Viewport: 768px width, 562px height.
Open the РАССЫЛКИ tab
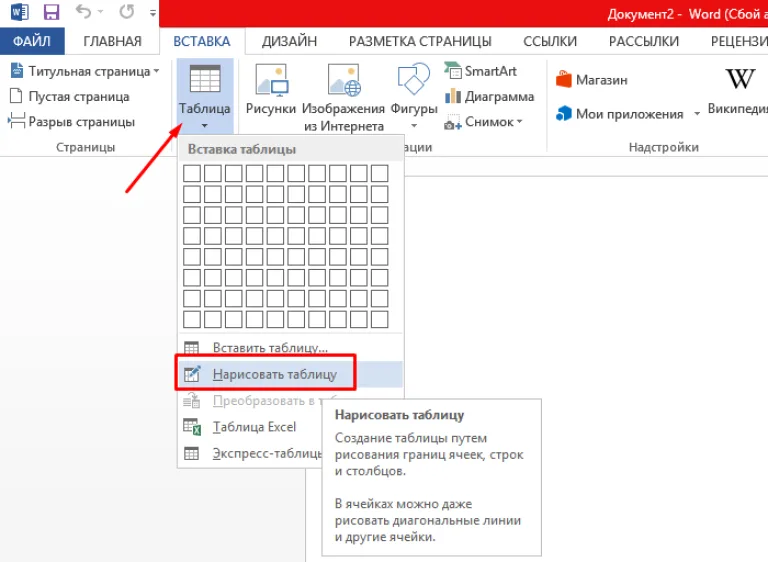coord(644,41)
